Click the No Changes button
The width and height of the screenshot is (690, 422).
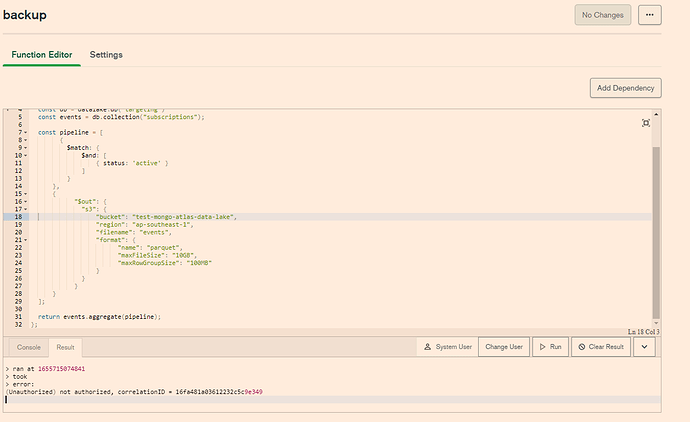point(603,15)
